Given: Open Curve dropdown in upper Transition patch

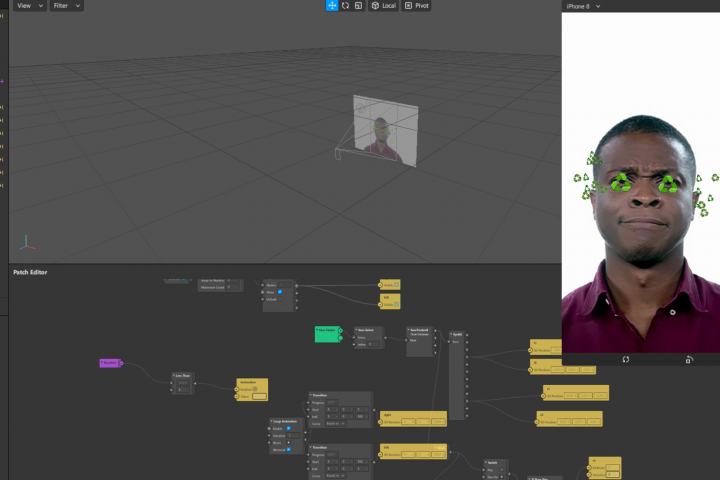Looking at the screenshot, I should point(336,424).
